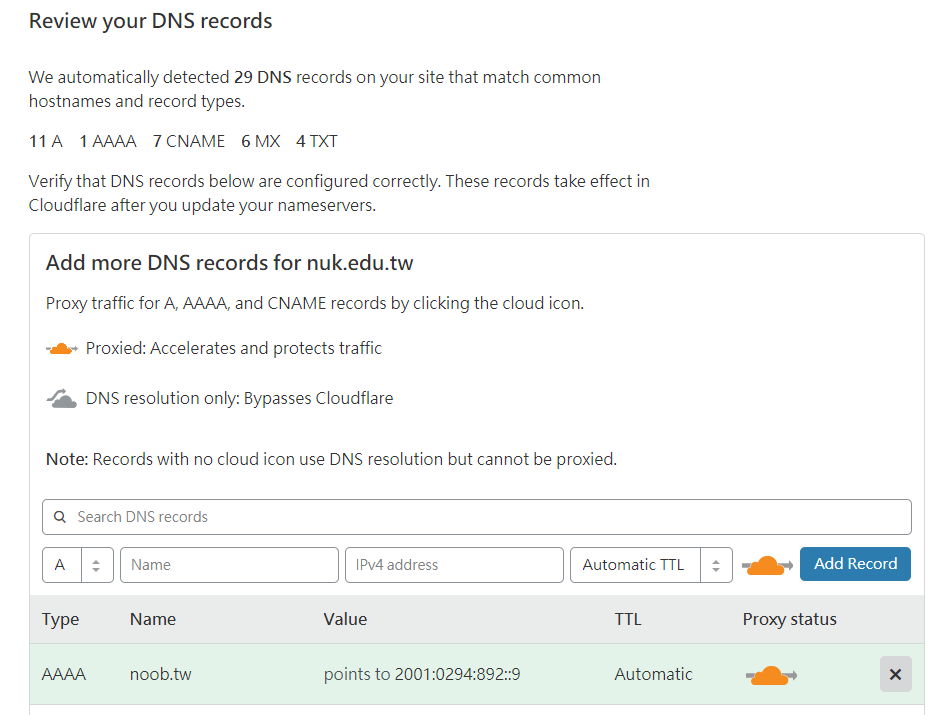Screen dimensions: 932x715
Task: Toggle proxy status for noob.tw record
Action: tap(771, 675)
